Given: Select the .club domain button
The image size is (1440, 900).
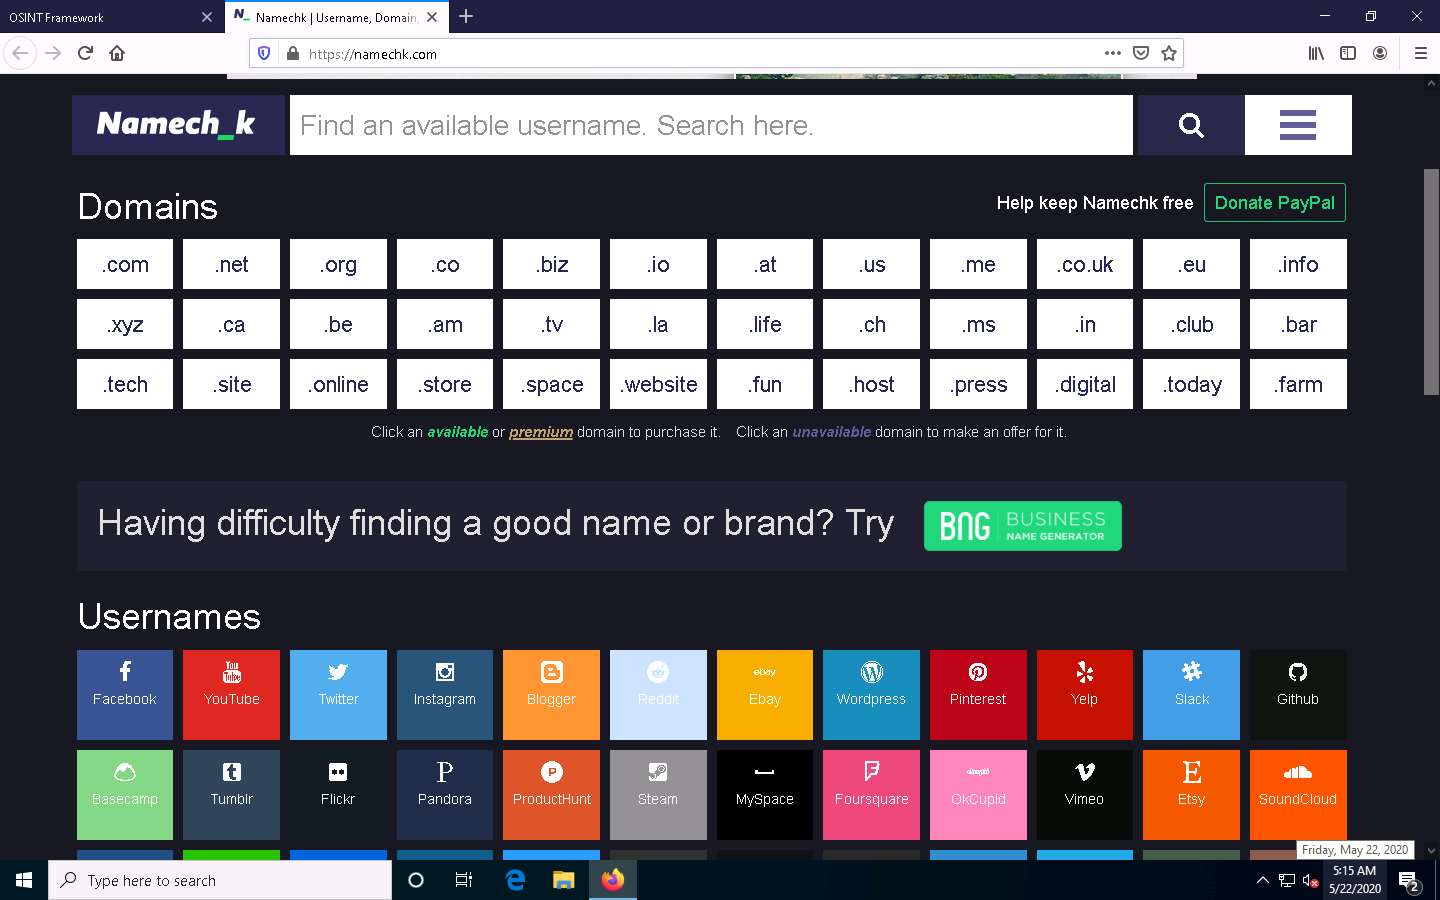Looking at the screenshot, I should 1191,324.
